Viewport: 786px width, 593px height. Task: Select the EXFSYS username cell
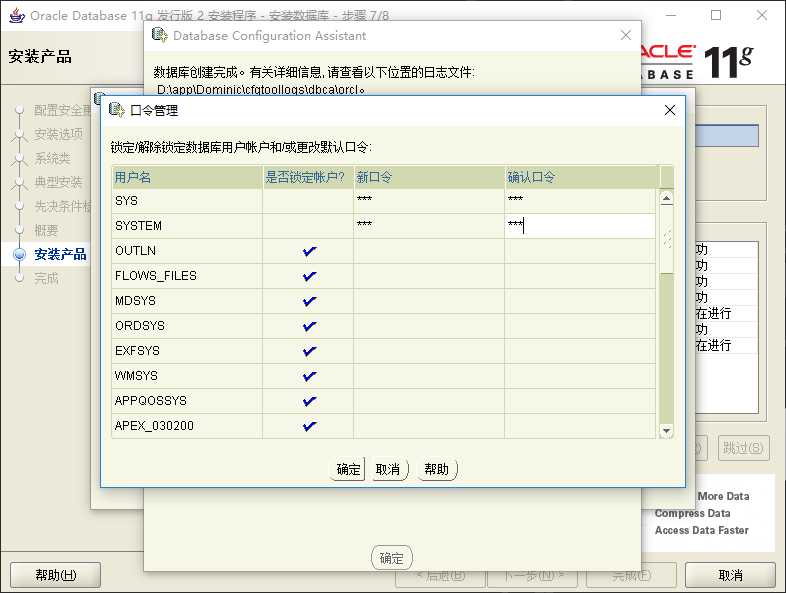(x=187, y=351)
